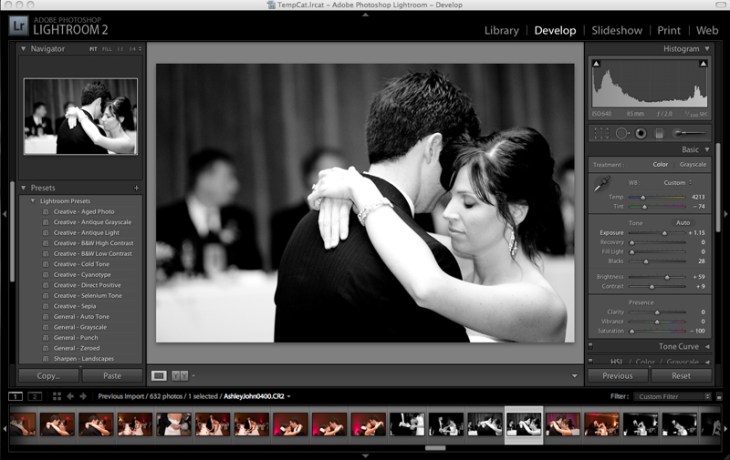Click the Previous button
The height and width of the screenshot is (460, 730).
click(617, 376)
